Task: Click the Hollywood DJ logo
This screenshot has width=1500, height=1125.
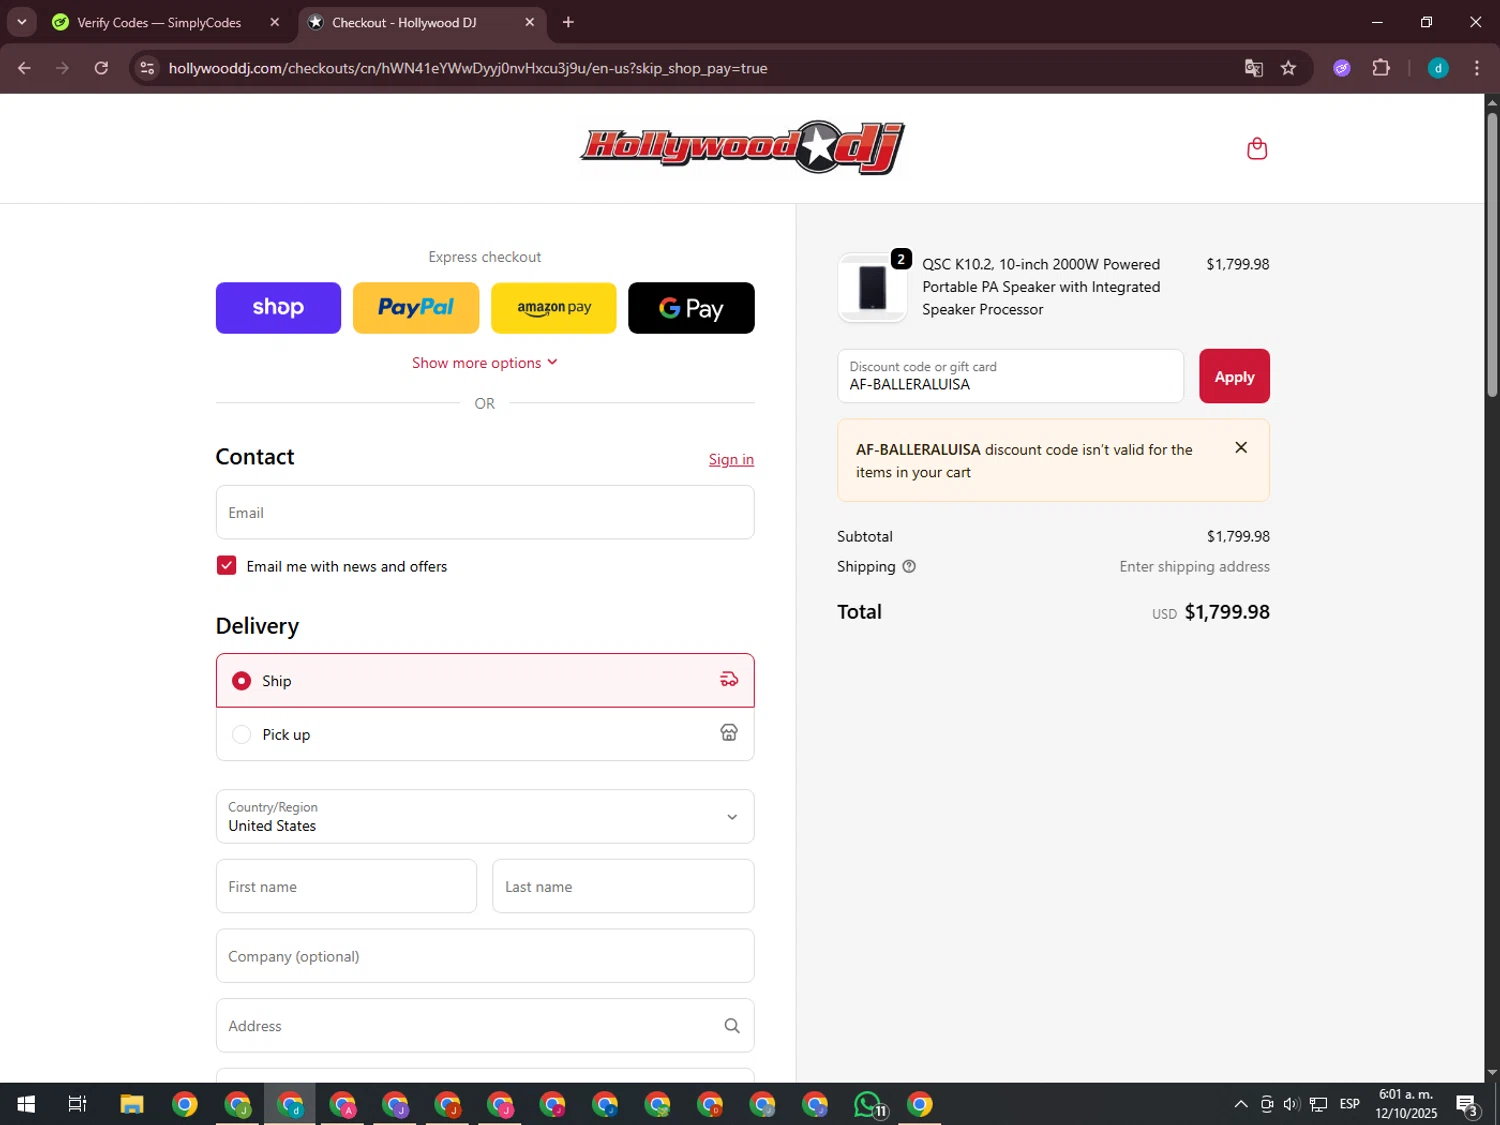Action: pos(743,148)
